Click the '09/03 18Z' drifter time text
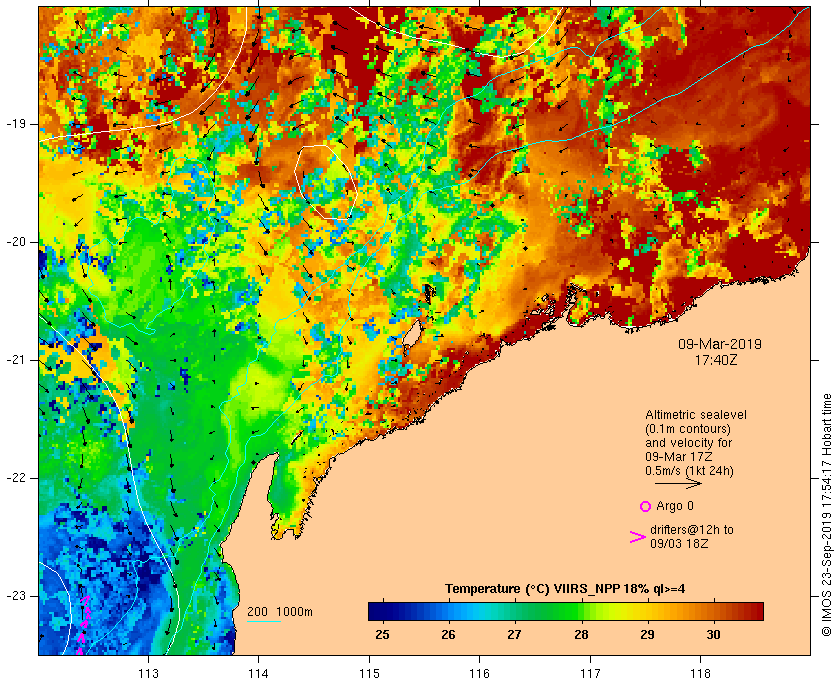Viewport: 840px width, 680px height. pyautogui.click(x=679, y=544)
